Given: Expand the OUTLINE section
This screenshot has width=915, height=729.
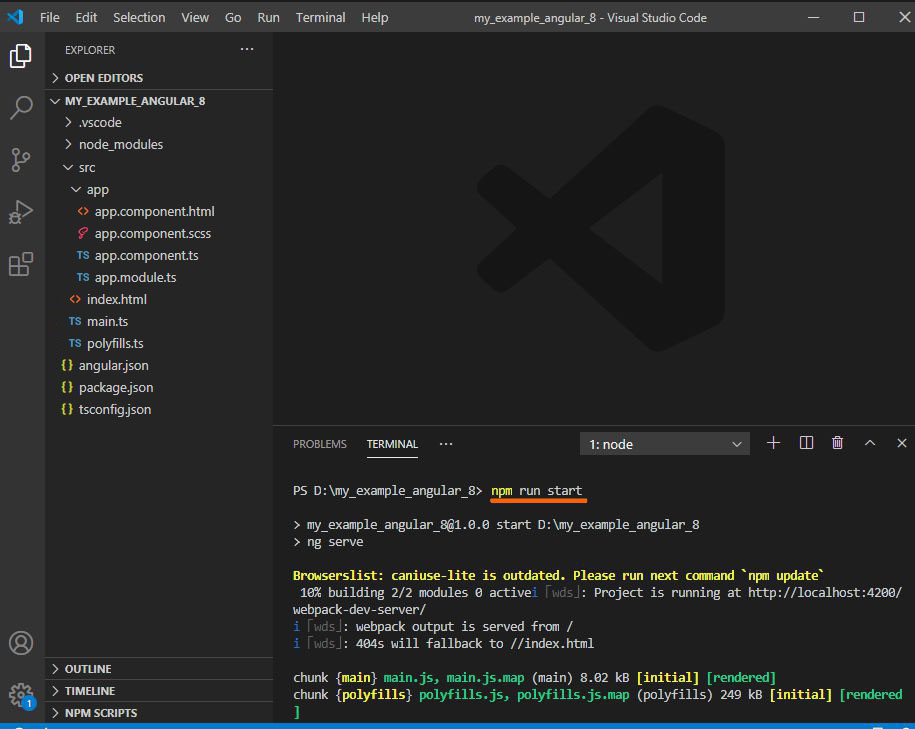Looking at the screenshot, I should point(88,669).
